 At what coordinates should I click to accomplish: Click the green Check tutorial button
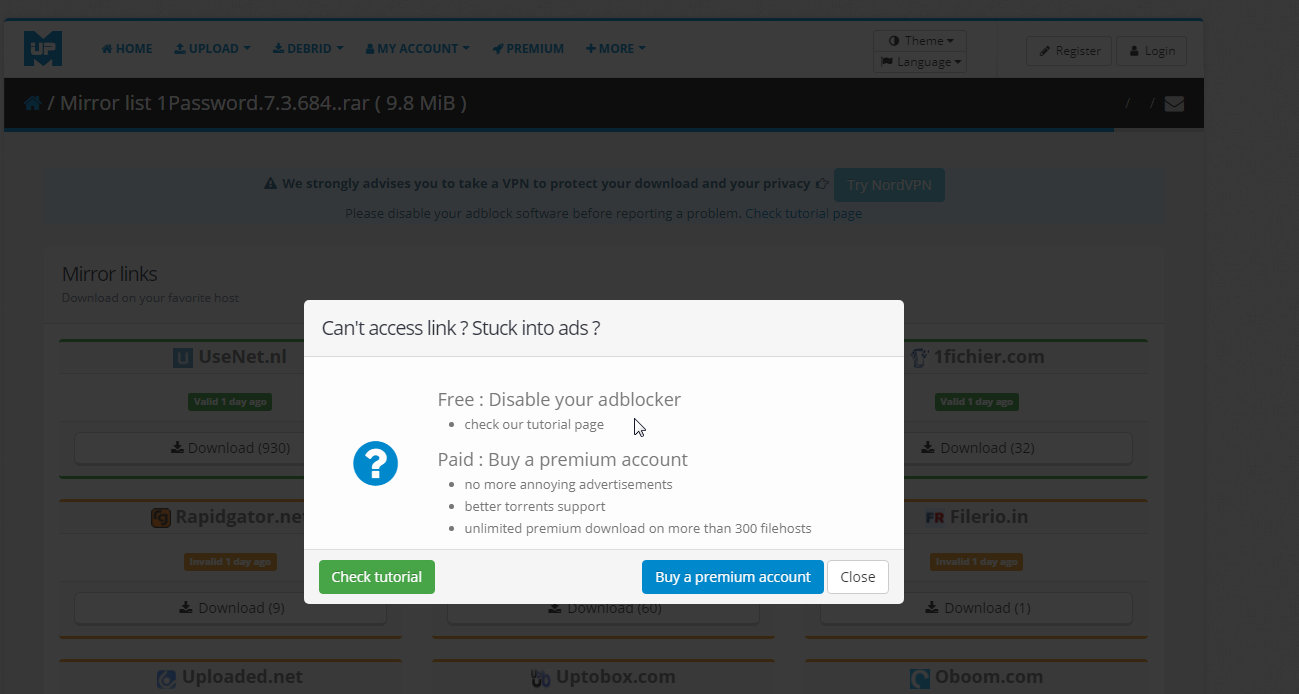[377, 577]
